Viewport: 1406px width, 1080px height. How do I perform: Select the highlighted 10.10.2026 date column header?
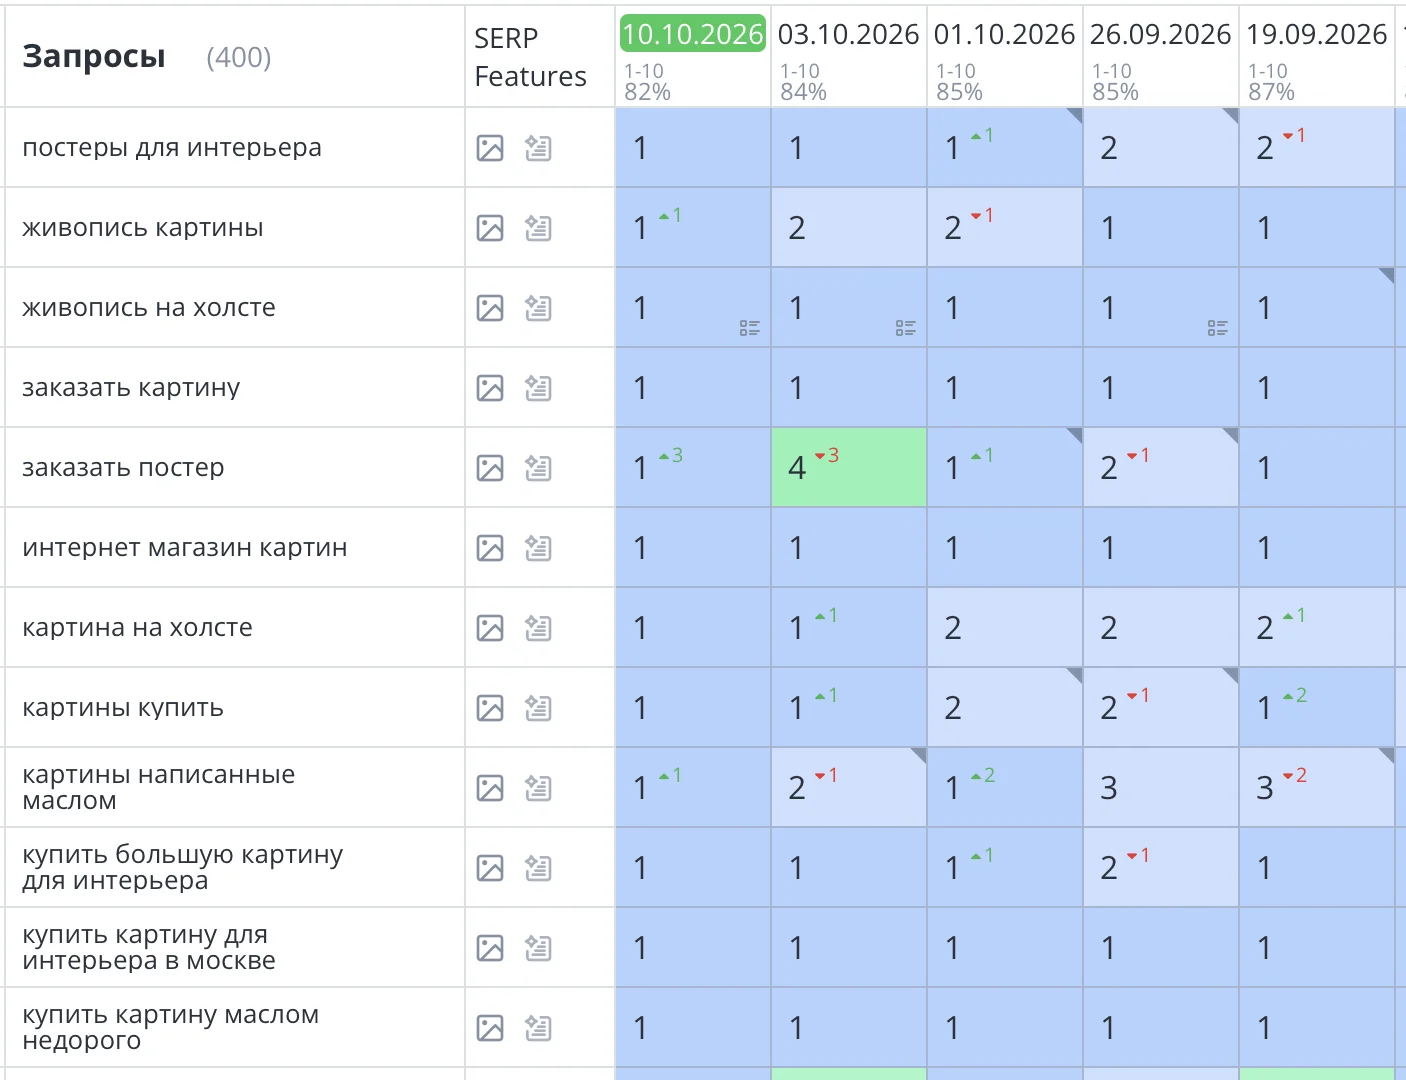pyautogui.click(x=692, y=34)
